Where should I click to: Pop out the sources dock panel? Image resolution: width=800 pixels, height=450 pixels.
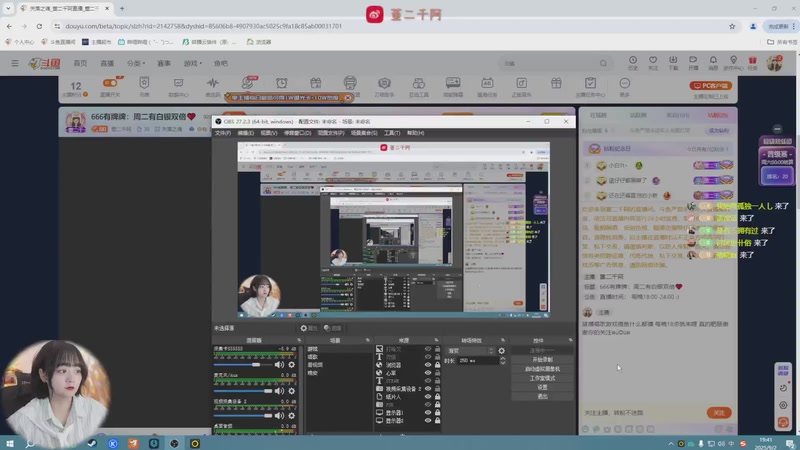point(436,340)
